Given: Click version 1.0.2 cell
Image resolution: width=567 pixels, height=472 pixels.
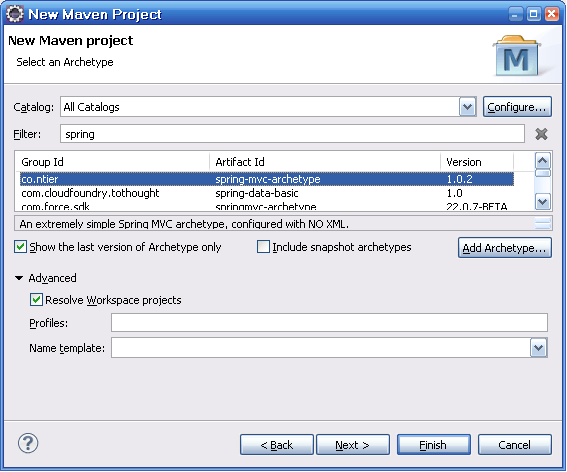Looking at the screenshot, I should pyautogui.click(x=459, y=179).
